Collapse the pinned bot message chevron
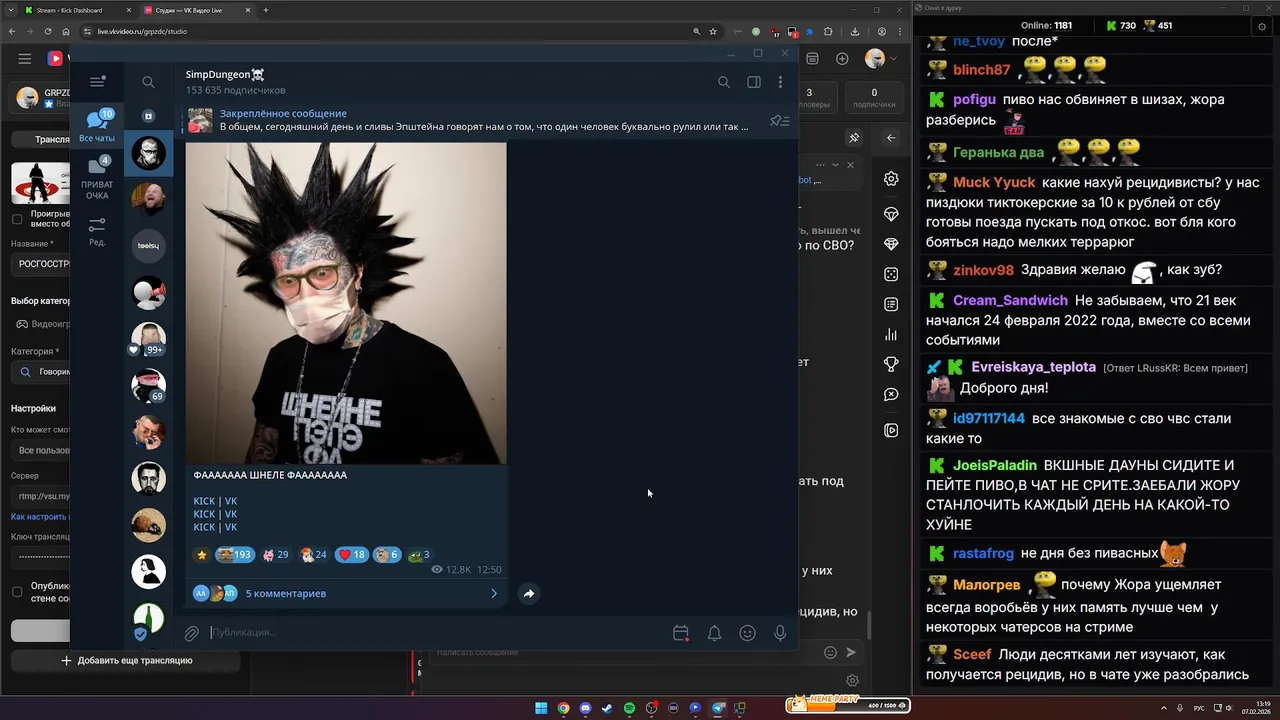 (x=836, y=165)
